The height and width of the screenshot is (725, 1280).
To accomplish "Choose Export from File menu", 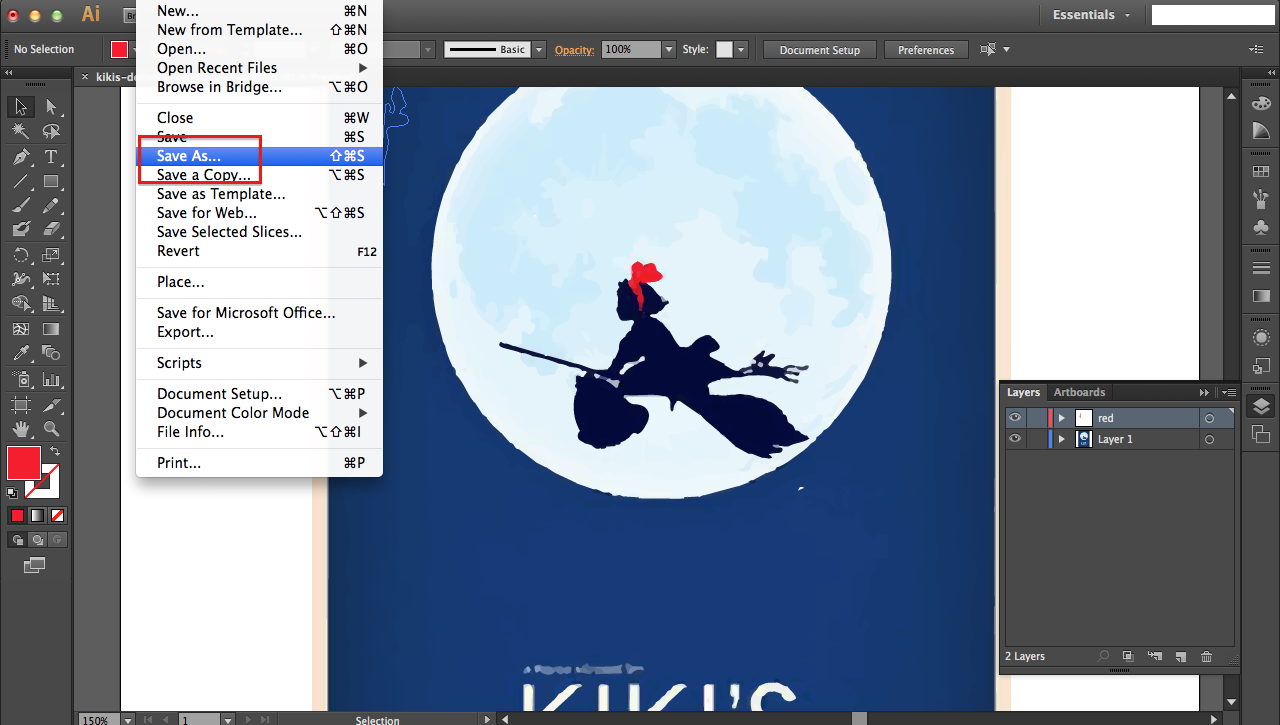I will tap(260, 332).
